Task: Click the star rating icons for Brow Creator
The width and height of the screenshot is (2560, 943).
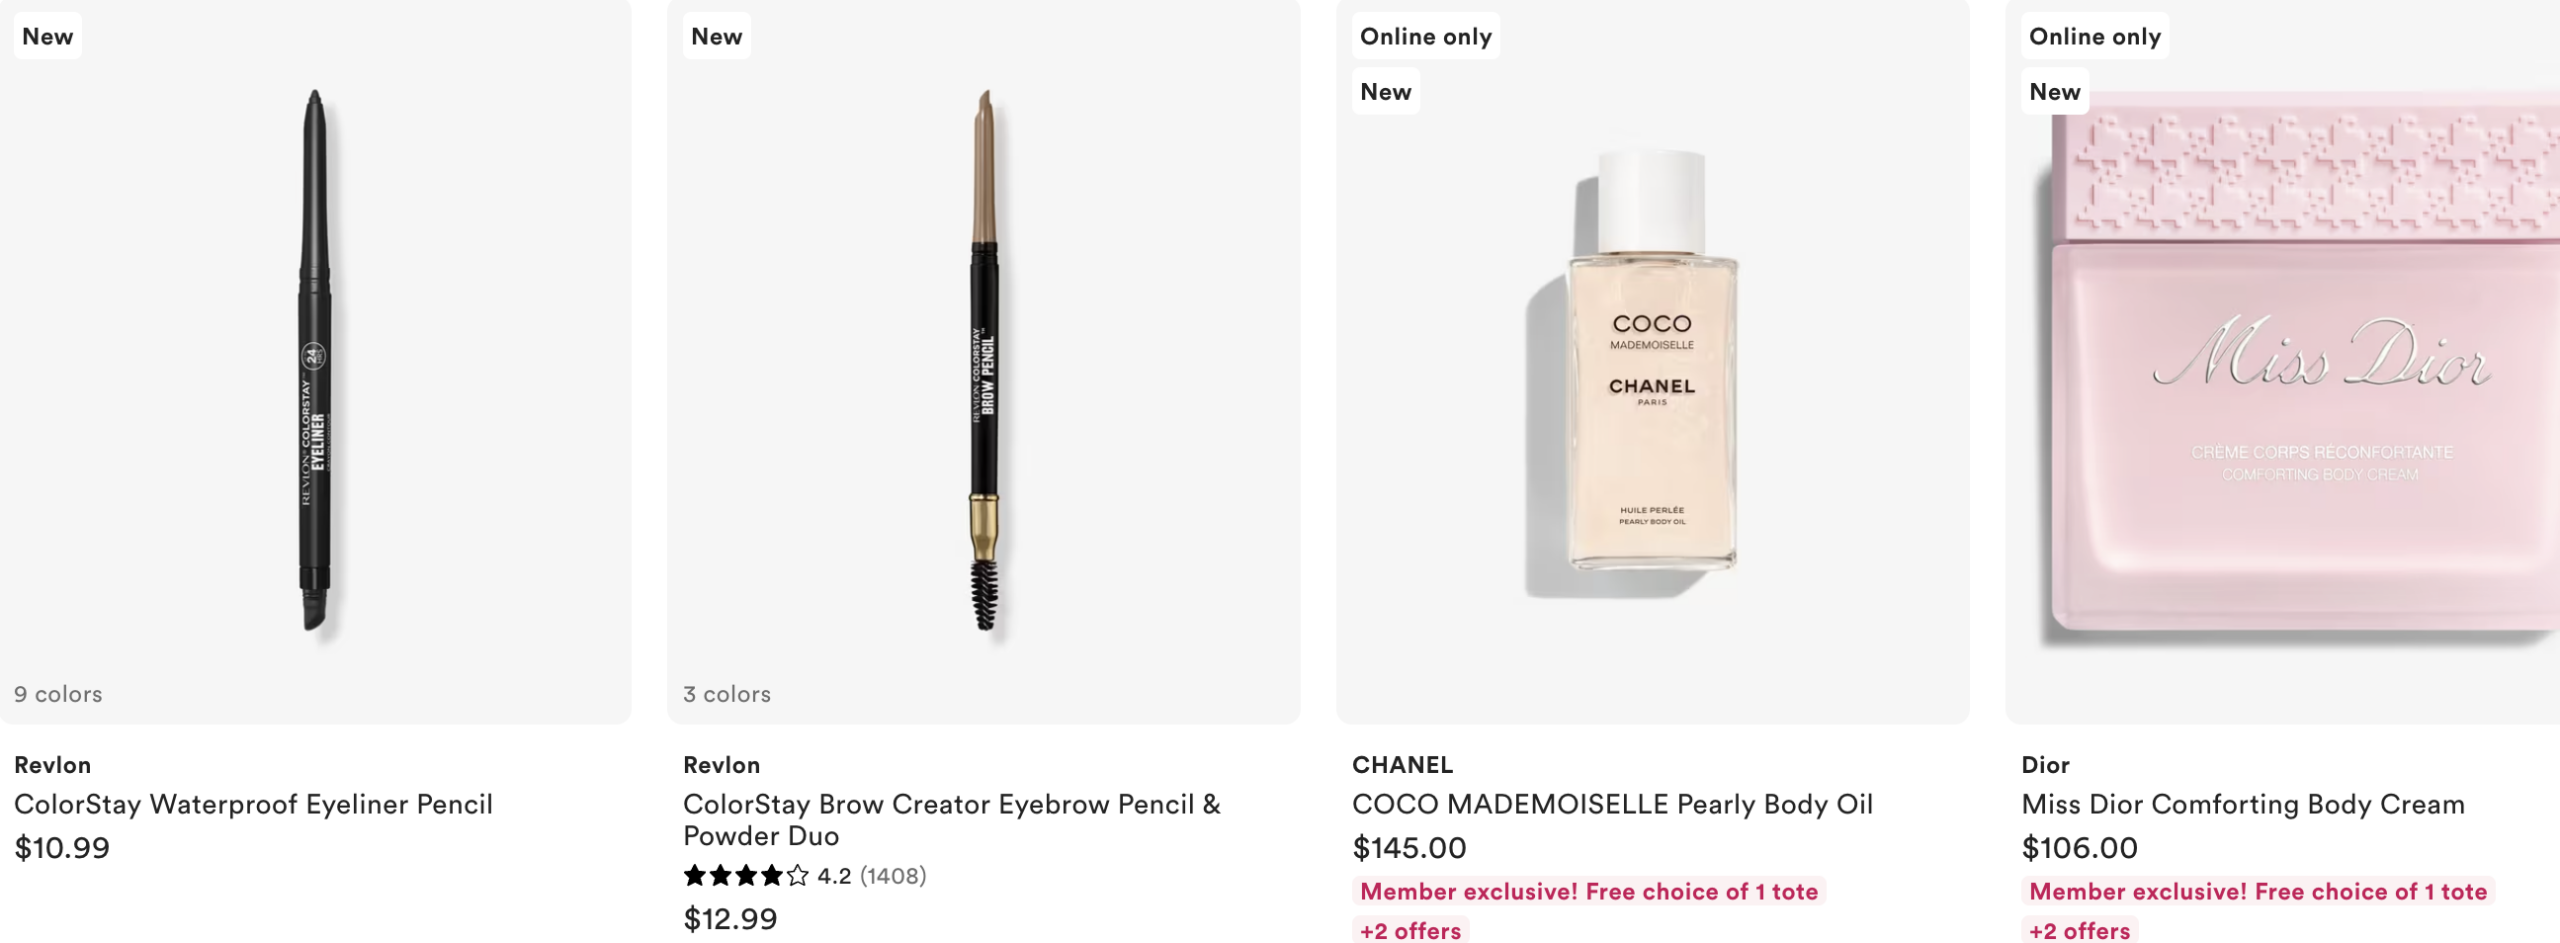Action: pos(745,876)
